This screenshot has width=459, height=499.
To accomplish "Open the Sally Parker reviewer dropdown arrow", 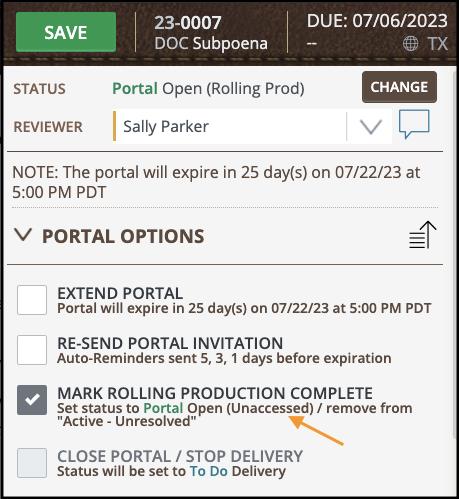I will [x=371, y=127].
